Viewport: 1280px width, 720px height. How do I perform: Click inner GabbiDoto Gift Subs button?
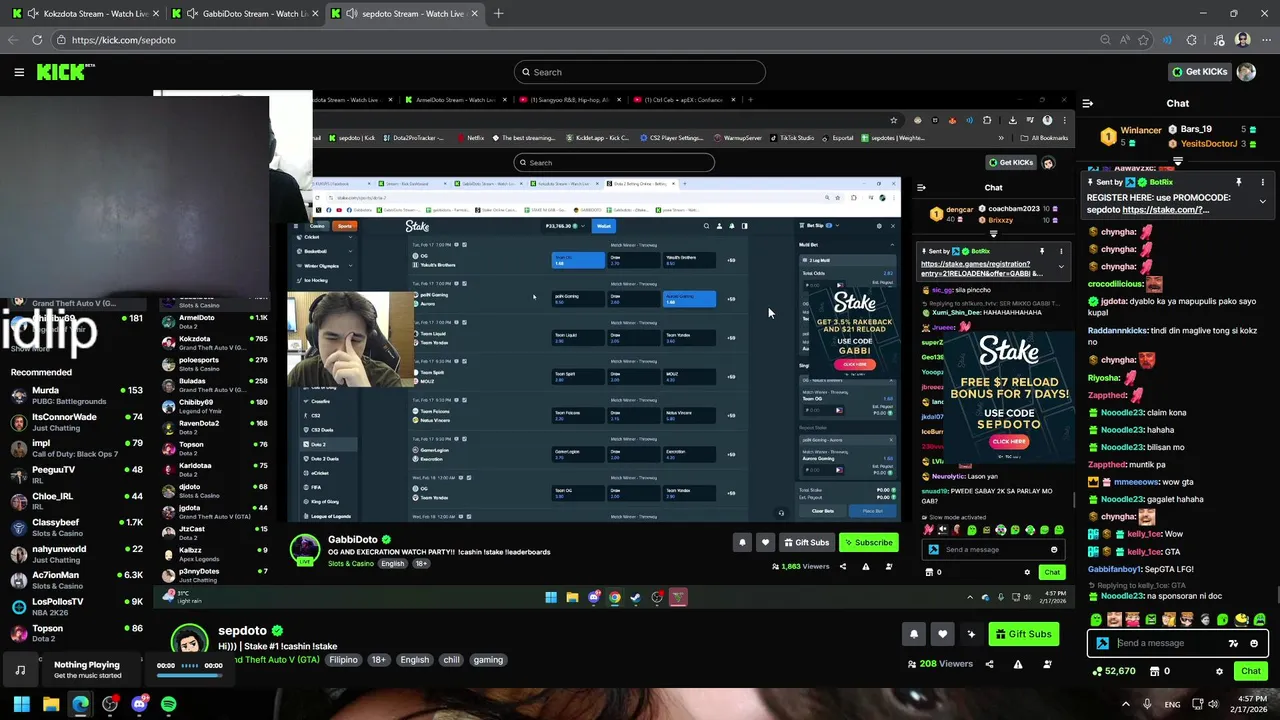[x=807, y=543]
